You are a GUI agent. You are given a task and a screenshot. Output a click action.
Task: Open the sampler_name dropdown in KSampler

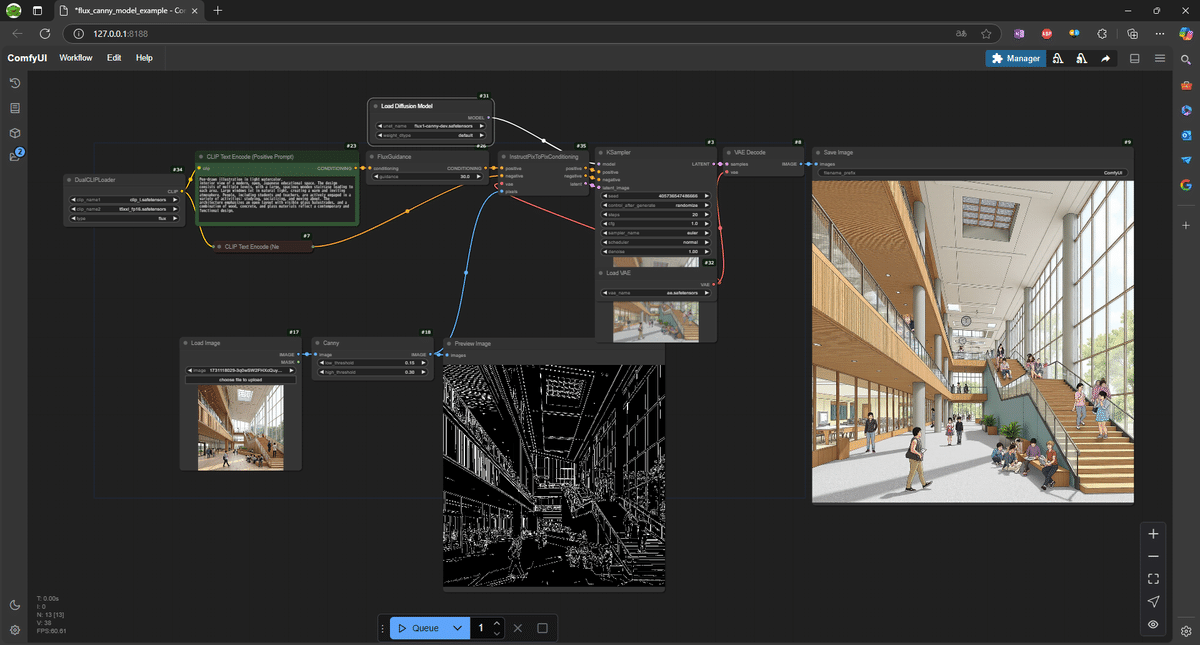point(655,233)
